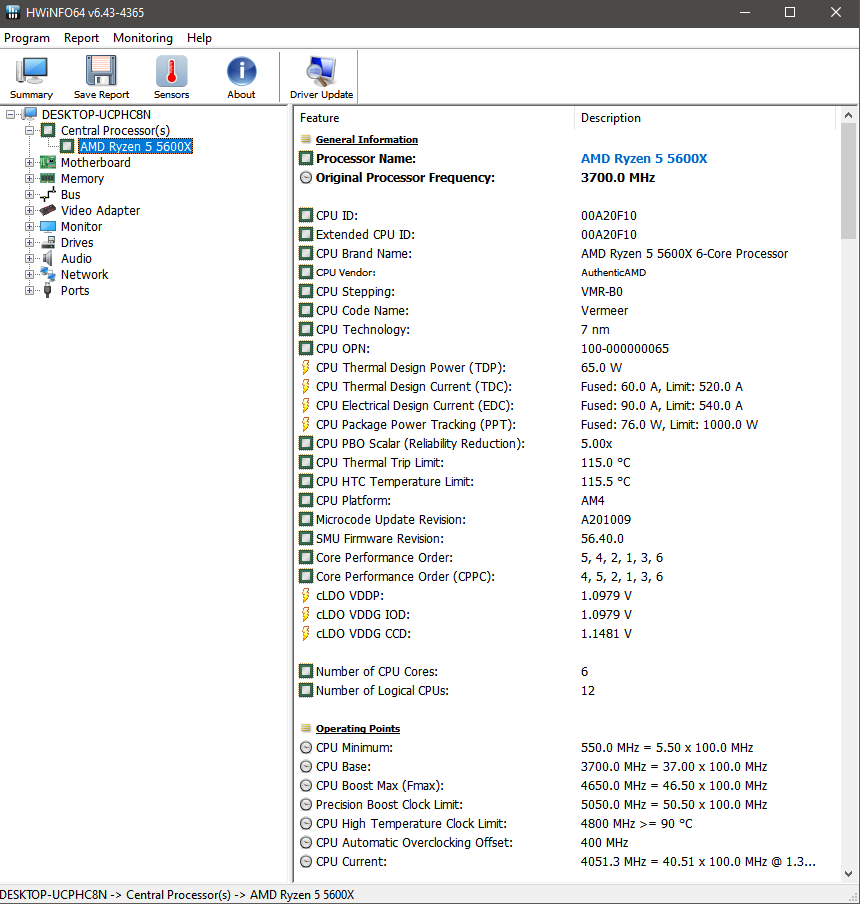860x904 pixels.
Task: Click the Drives icon in tree
Action: tap(49, 243)
